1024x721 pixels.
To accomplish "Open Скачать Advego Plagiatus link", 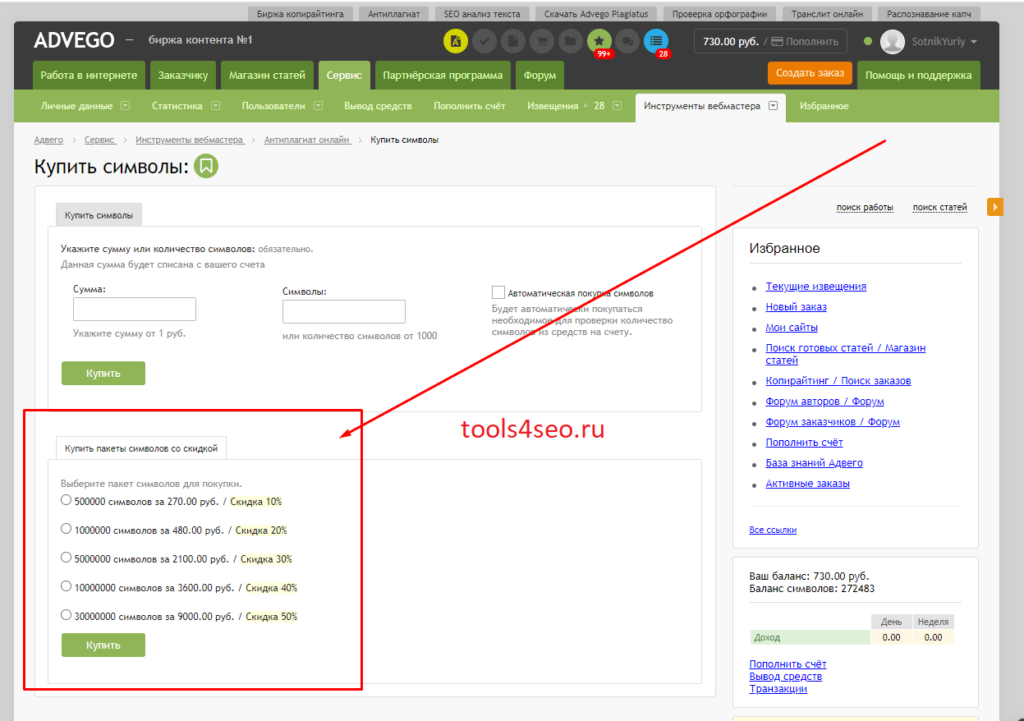I will (596, 14).
